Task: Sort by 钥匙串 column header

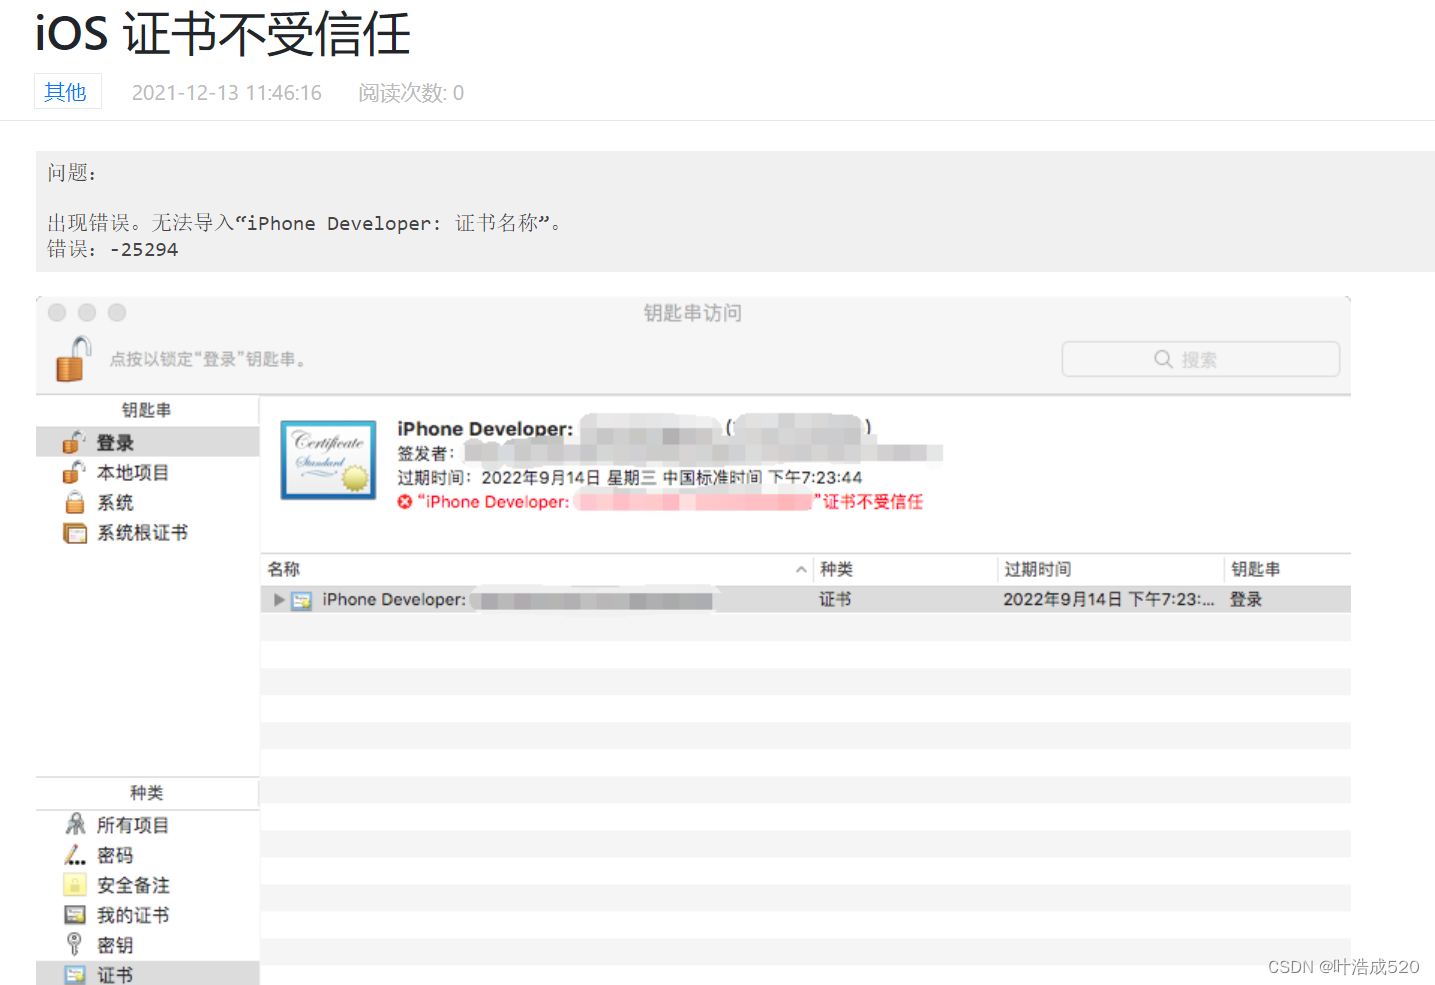Action: pyautogui.click(x=1255, y=569)
